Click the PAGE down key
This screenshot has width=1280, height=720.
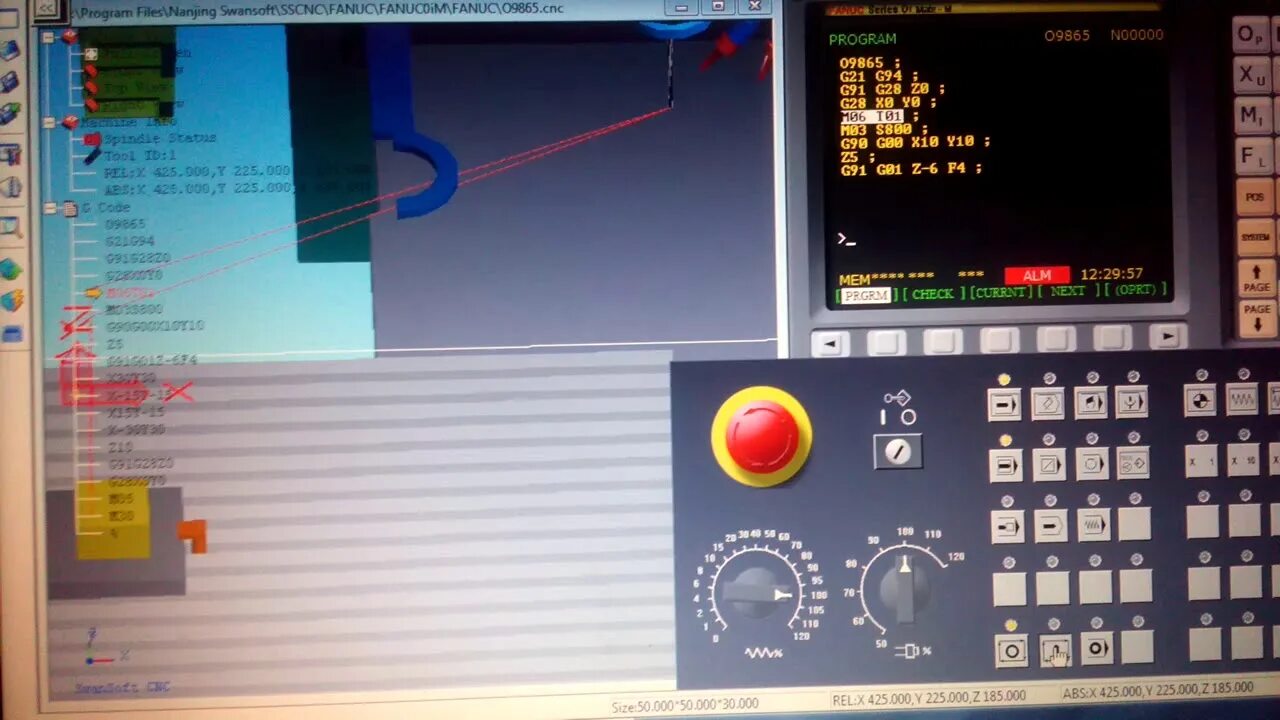click(x=1258, y=317)
